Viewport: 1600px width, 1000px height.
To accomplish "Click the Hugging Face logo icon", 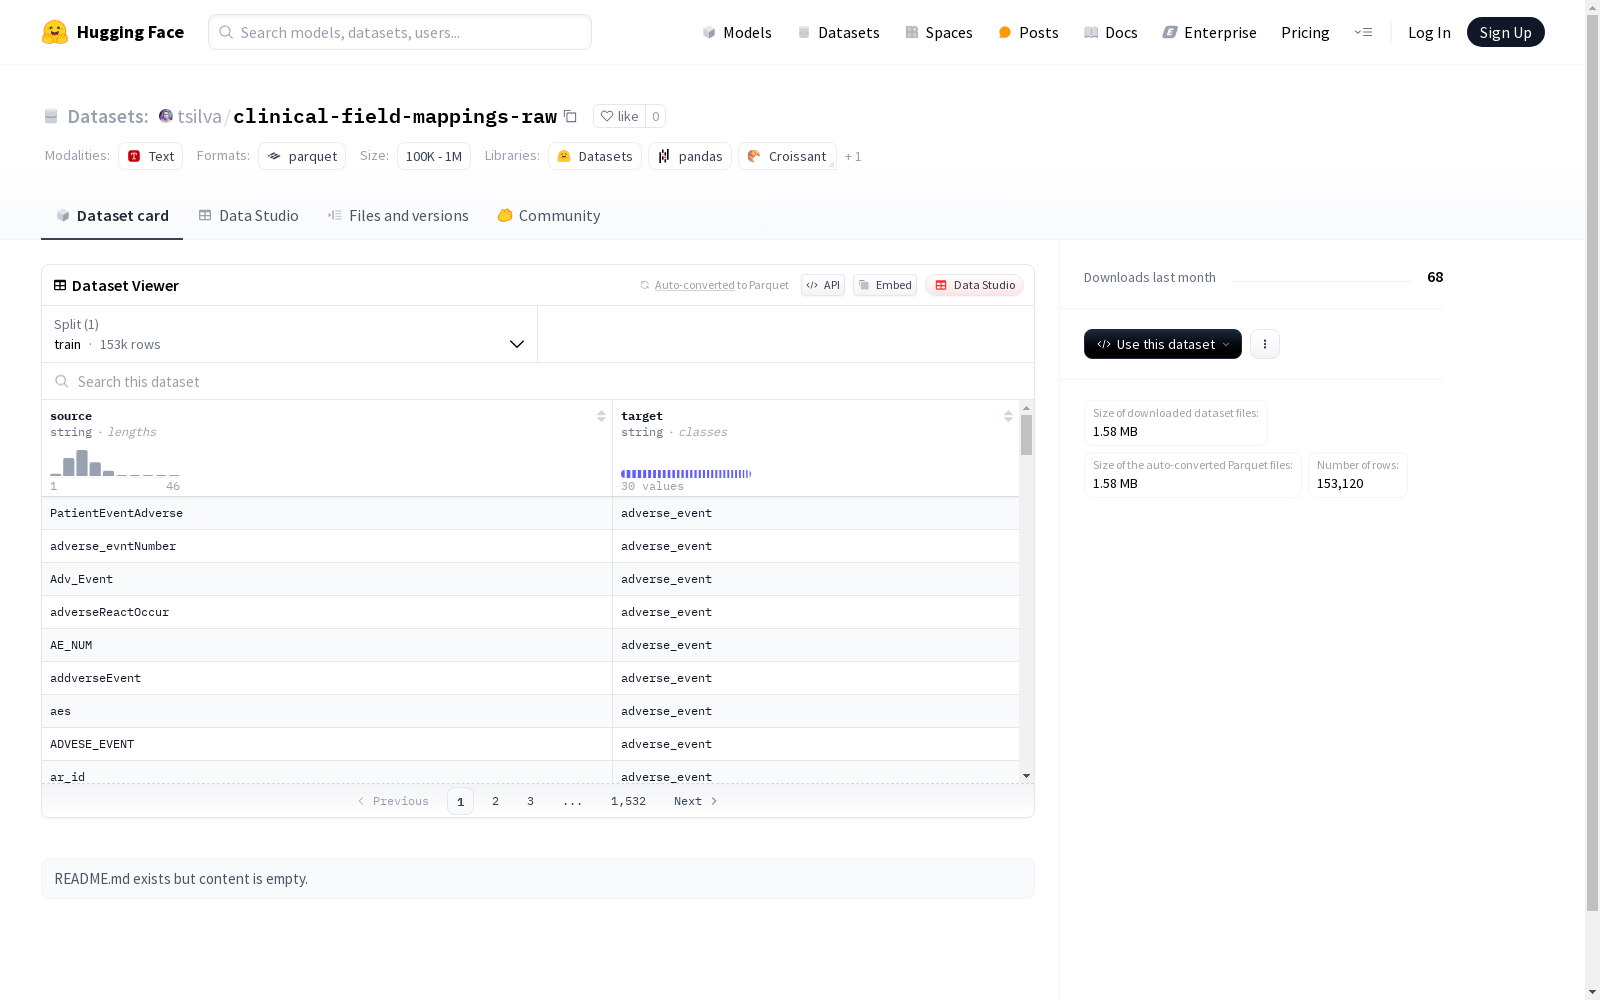I will click(55, 32).
